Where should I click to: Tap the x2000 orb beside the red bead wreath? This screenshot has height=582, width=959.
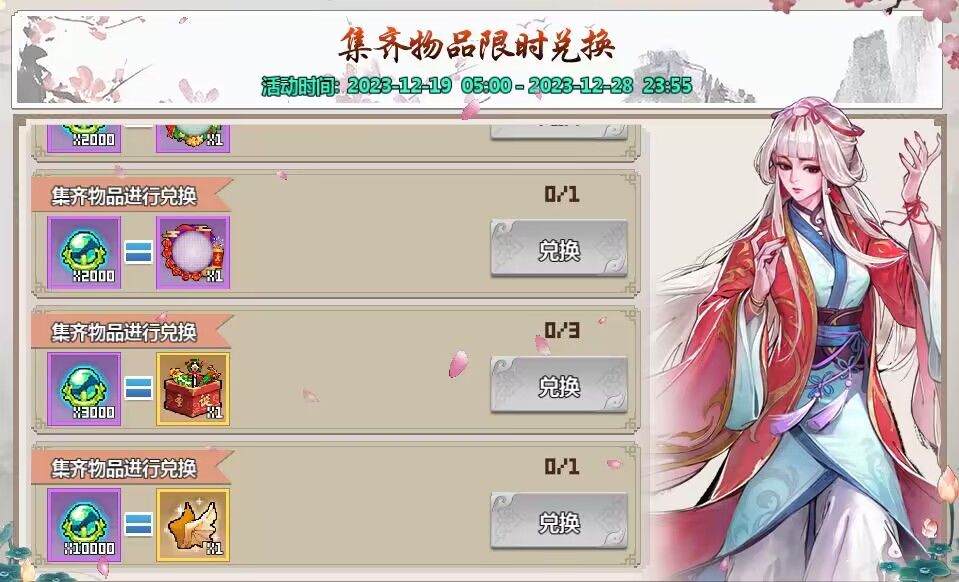(x=84, y=252)
